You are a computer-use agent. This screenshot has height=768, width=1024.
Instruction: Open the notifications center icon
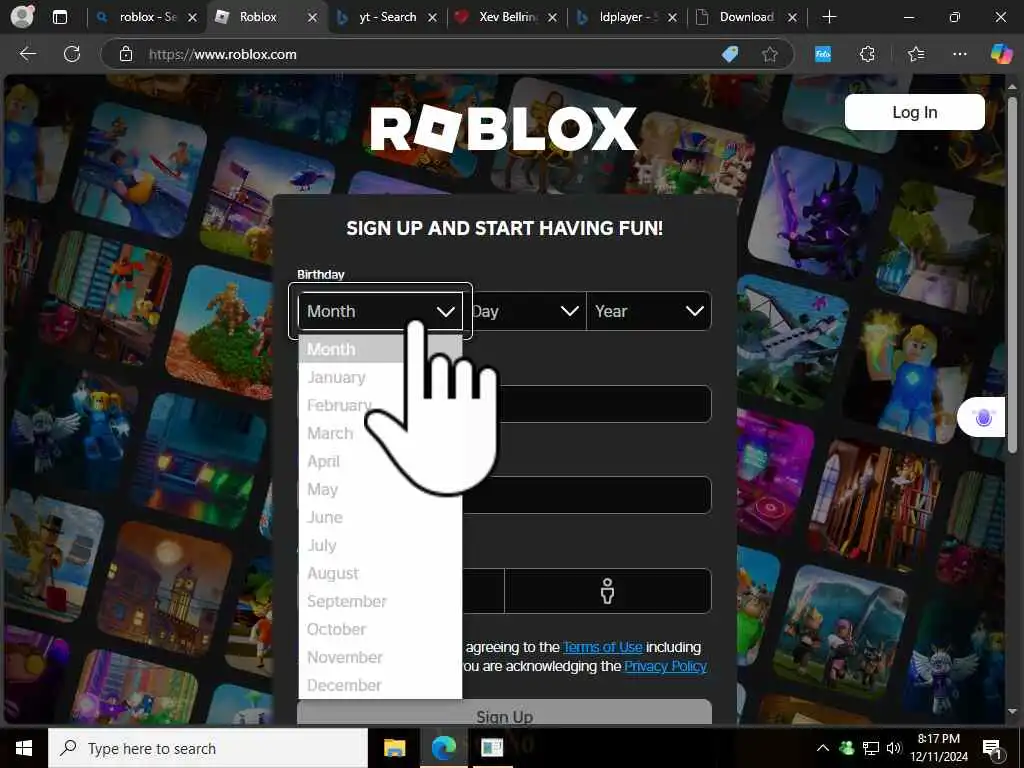(x=993, y=749)
